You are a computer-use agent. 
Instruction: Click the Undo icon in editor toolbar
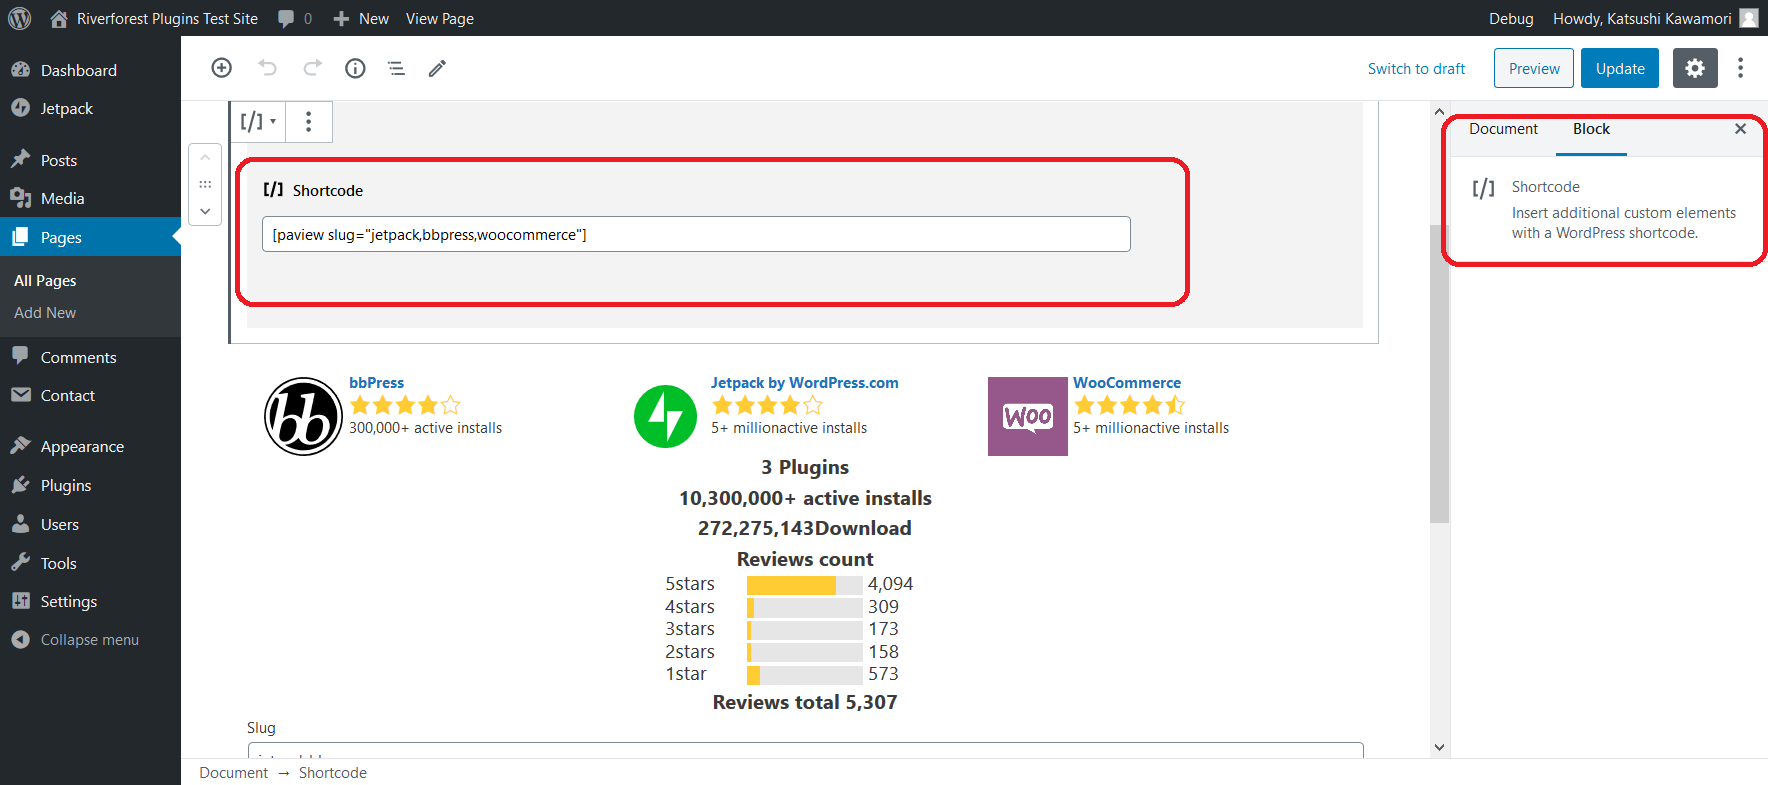pyautogui.click(x=267, y=68)
